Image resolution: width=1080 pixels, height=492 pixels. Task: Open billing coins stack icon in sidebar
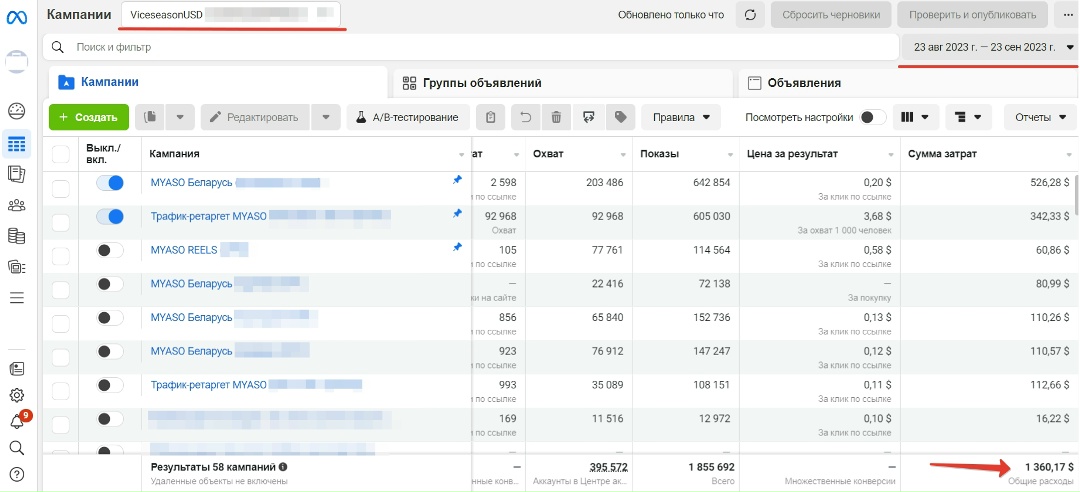[x=17, y=236]
